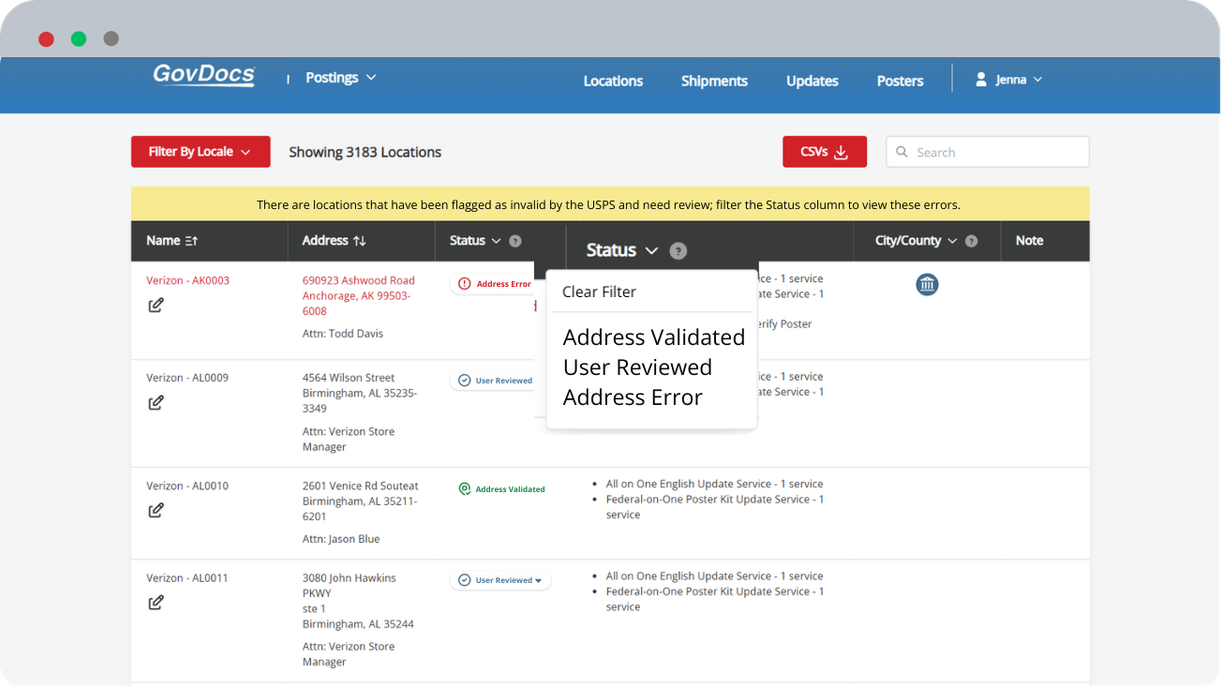The image size is (1222, 688).
Task: Go to the Locations nav item
Action: 613,81
